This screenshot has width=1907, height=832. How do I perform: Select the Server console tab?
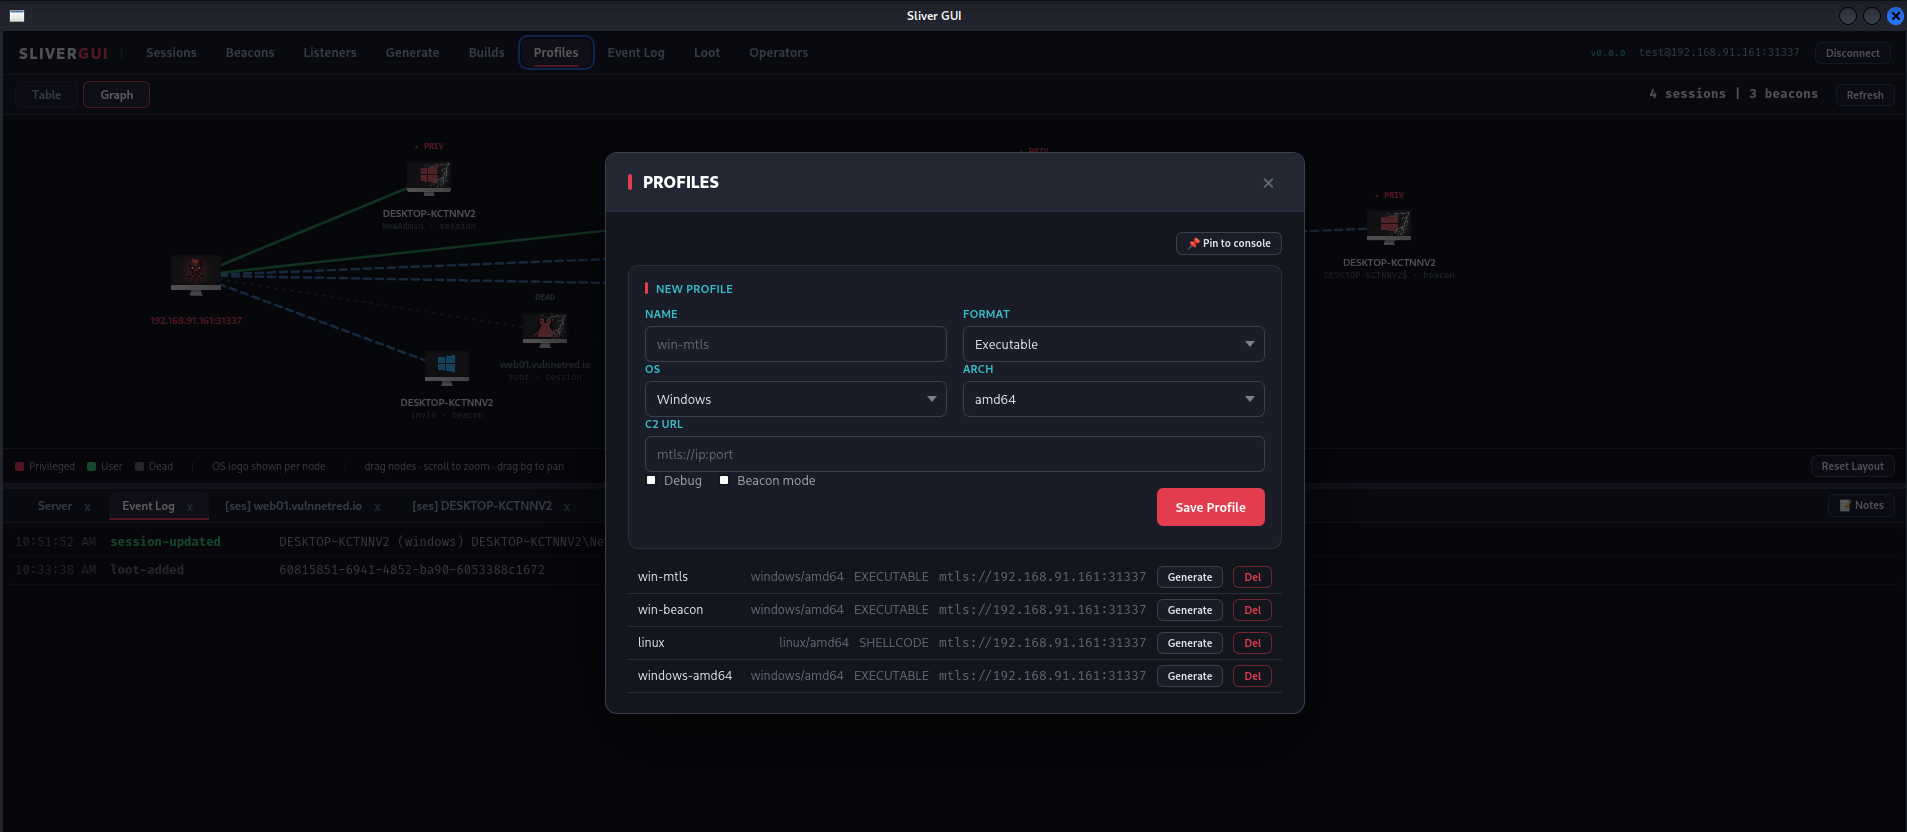coord(55,506)
